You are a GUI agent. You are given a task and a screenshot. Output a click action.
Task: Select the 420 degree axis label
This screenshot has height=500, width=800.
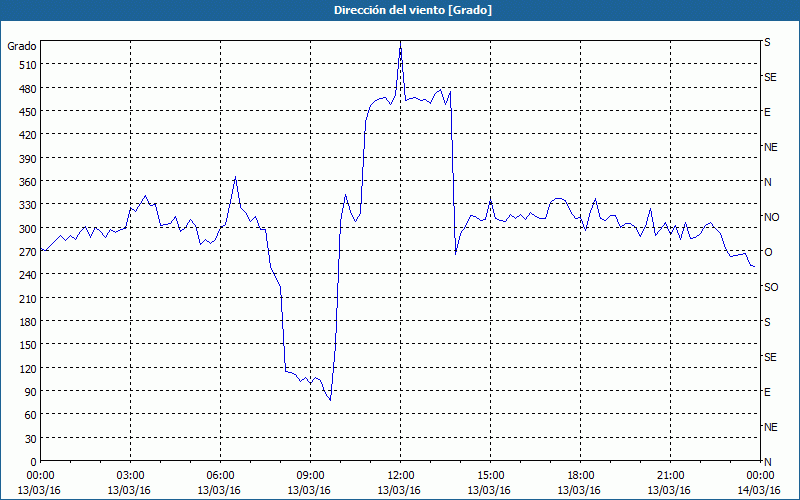28,135
